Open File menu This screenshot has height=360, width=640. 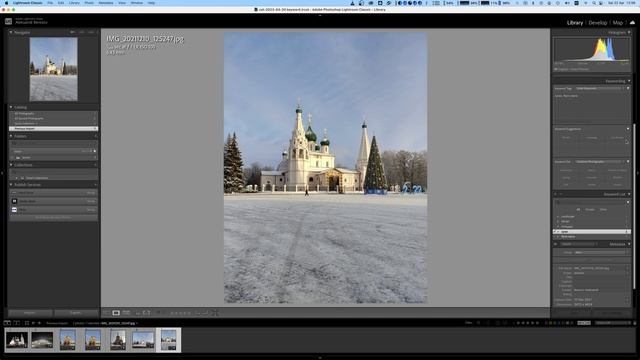coord(50,3)
